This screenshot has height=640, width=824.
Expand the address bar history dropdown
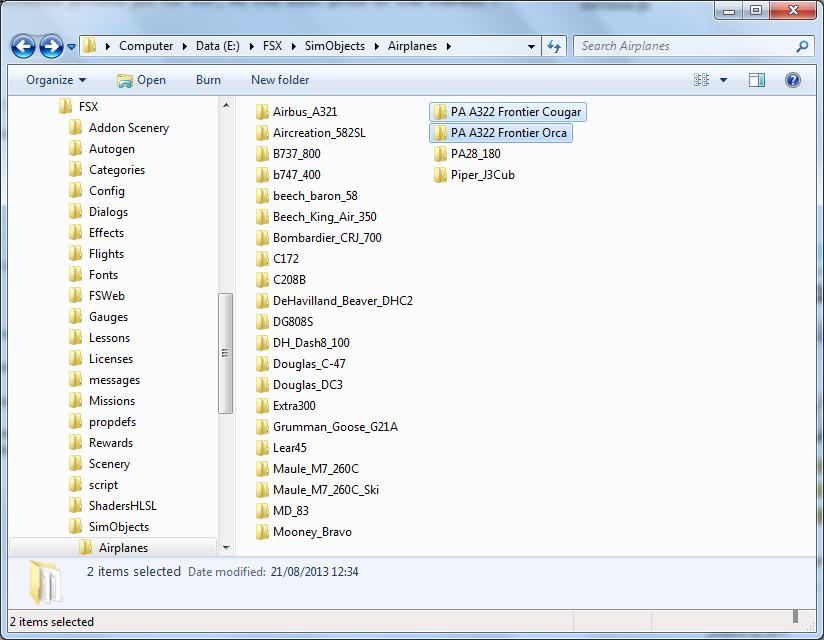tap(531, 46)
